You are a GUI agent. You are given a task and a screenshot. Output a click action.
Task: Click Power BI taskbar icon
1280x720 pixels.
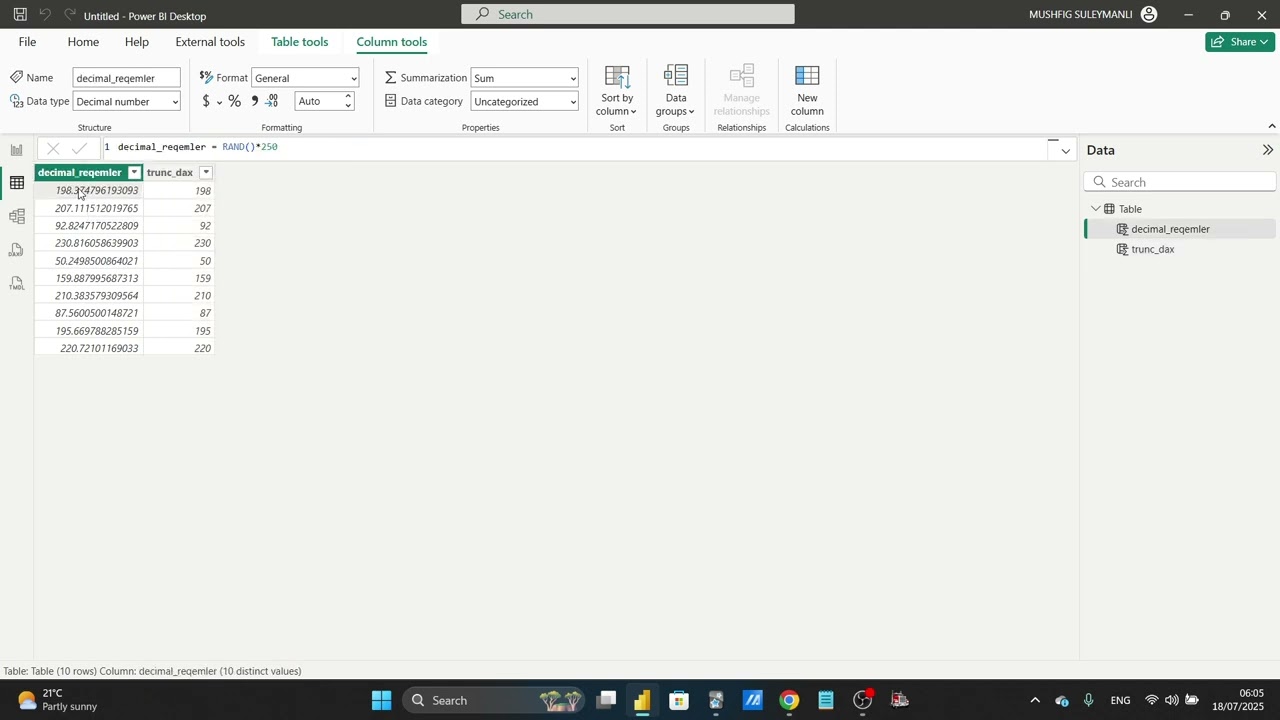642,700
